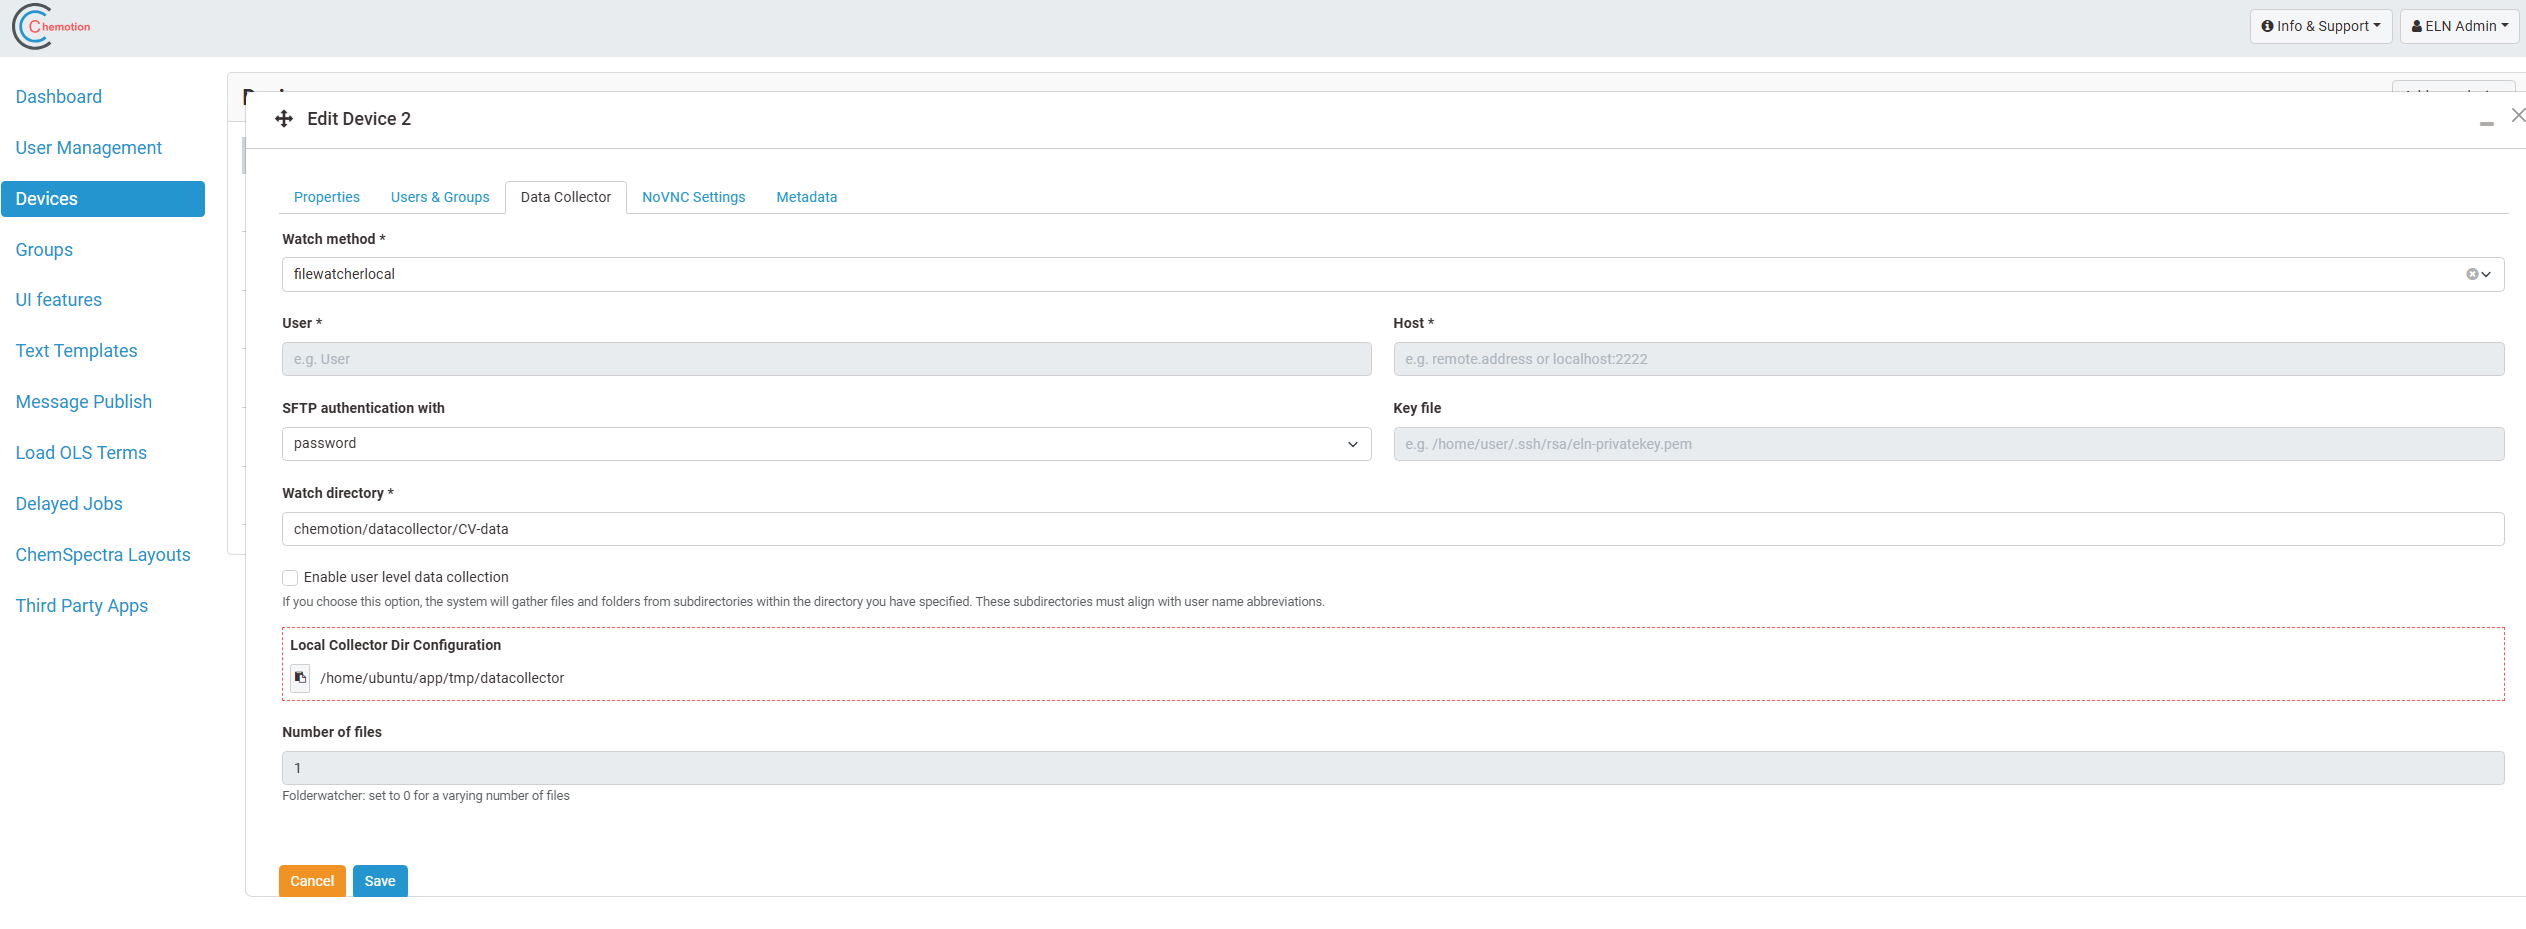Open the Info & Support dropdown

(2320, 26)
